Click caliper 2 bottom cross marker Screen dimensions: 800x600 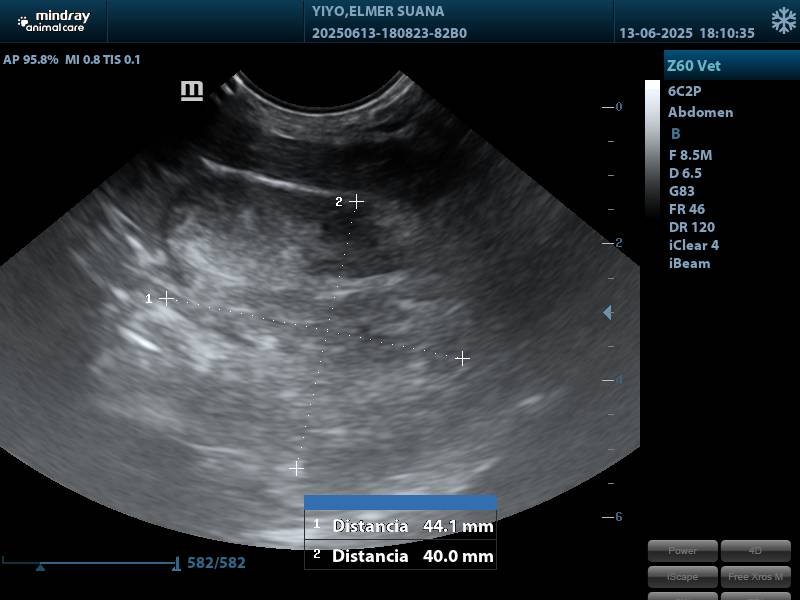click(297, 468)
